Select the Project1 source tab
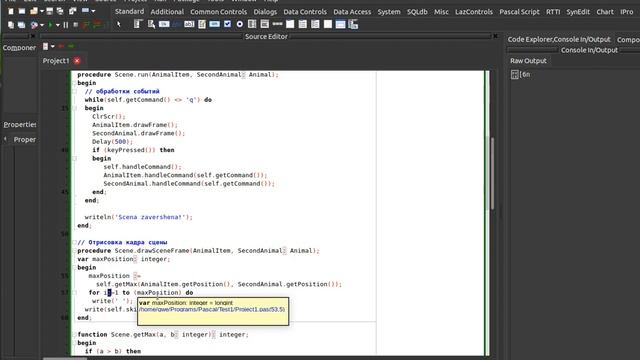 56,61
